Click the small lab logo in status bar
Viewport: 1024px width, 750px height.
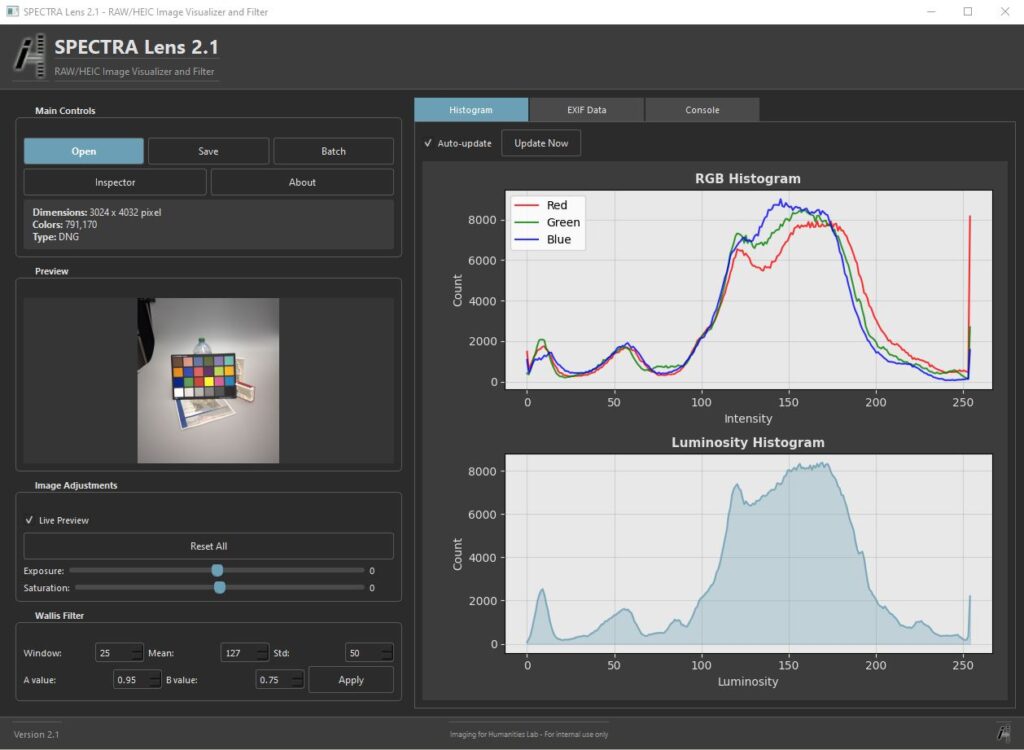(1002, 733)
